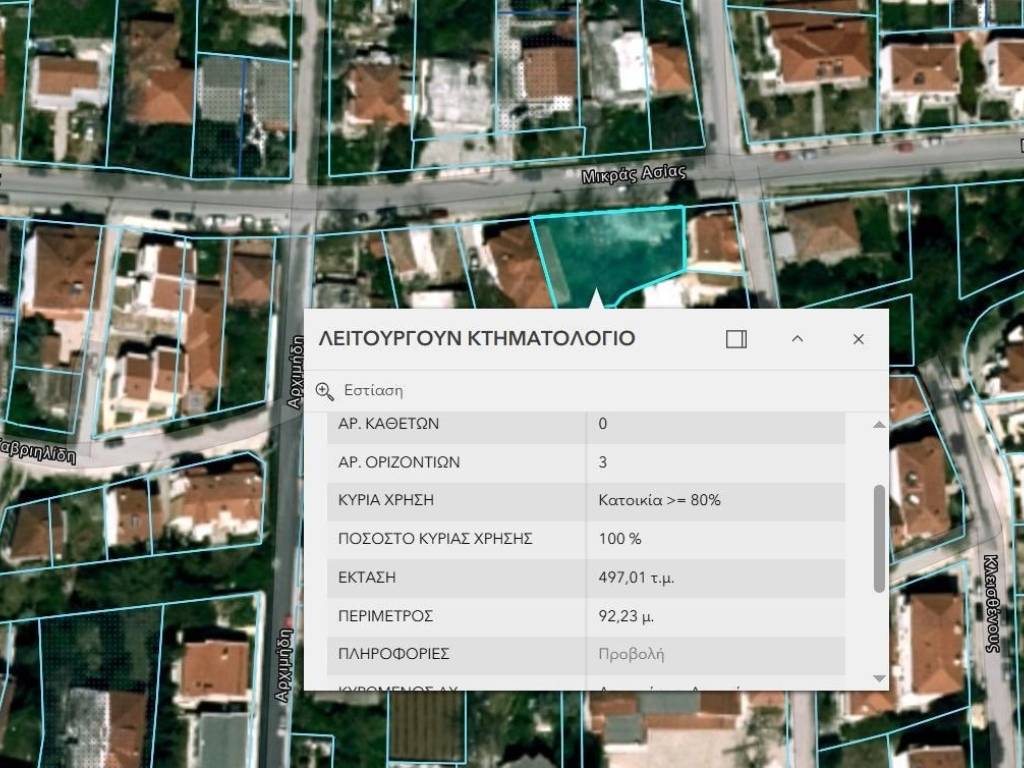The image size is (1024, 768).
Task: Click the ΠΛΗΡΟΦΟΡΙΕΣ field label
Action: coord(393,654)
